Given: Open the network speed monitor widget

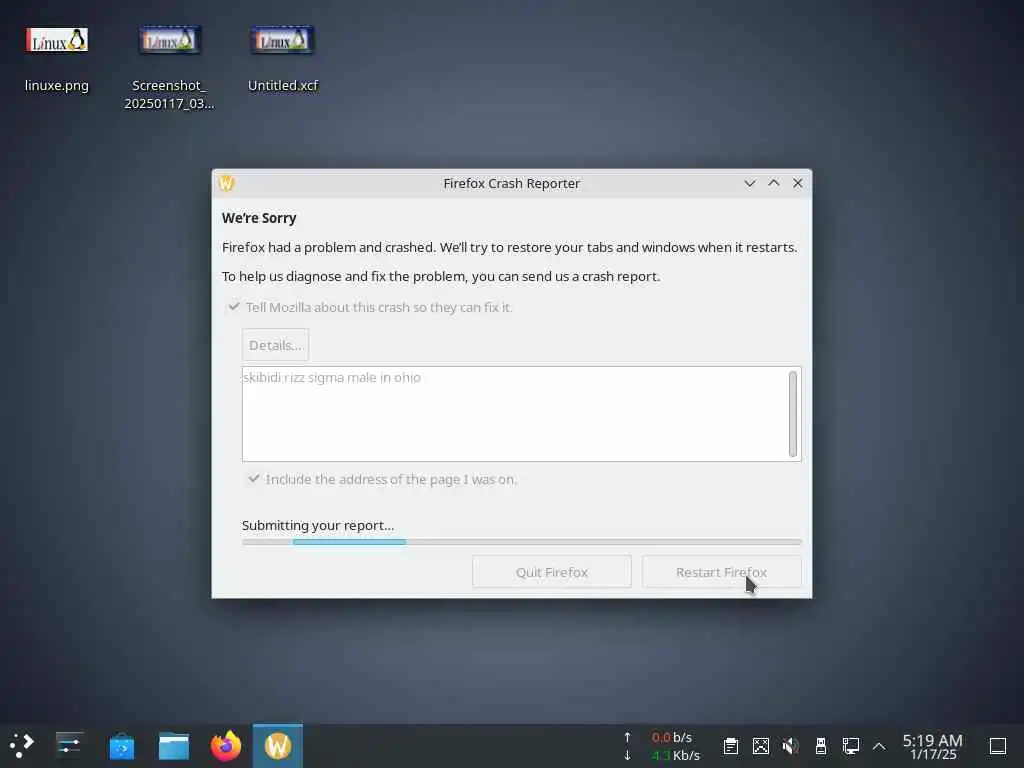Looking at the screenshot, I should 662,746.
